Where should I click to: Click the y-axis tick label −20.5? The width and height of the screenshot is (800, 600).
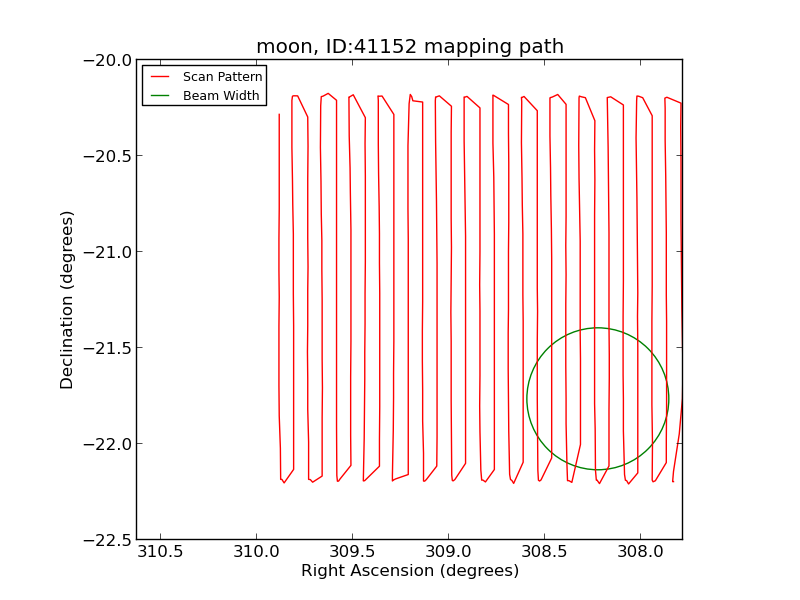pyautogui.click(x=107, y=156)
